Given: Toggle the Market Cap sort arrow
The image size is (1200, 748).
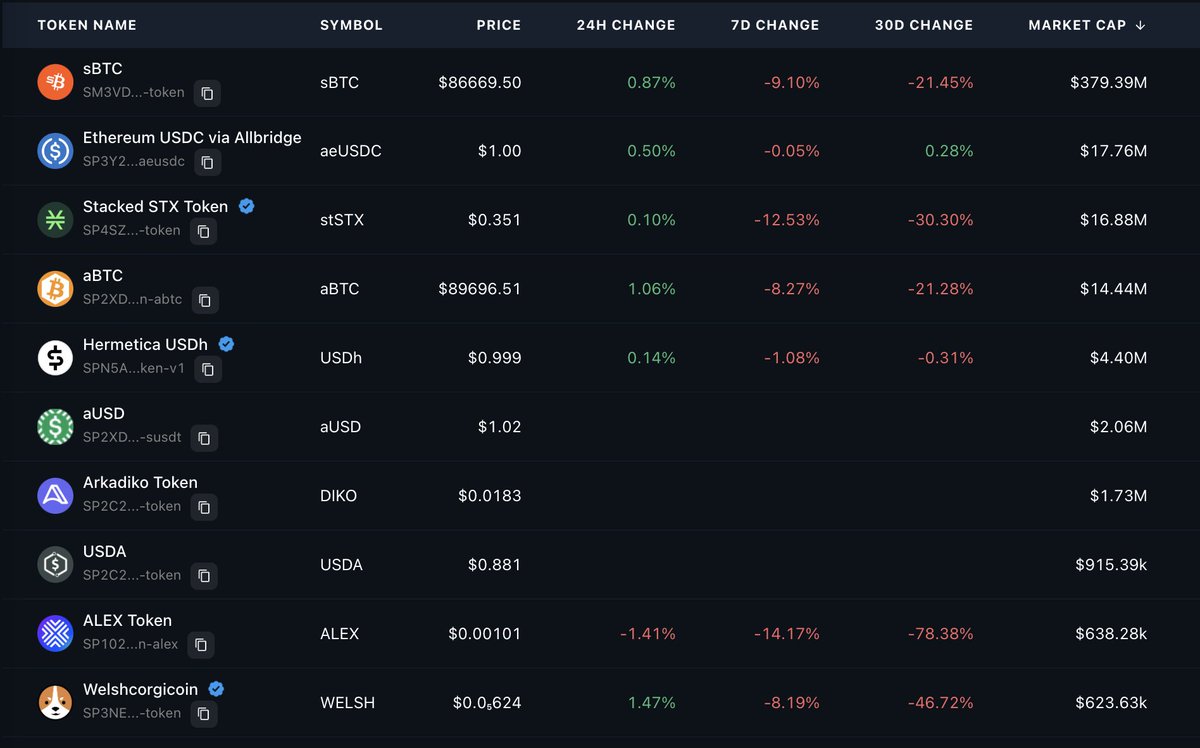Looking at the screenshot, I should (1141, 25).
